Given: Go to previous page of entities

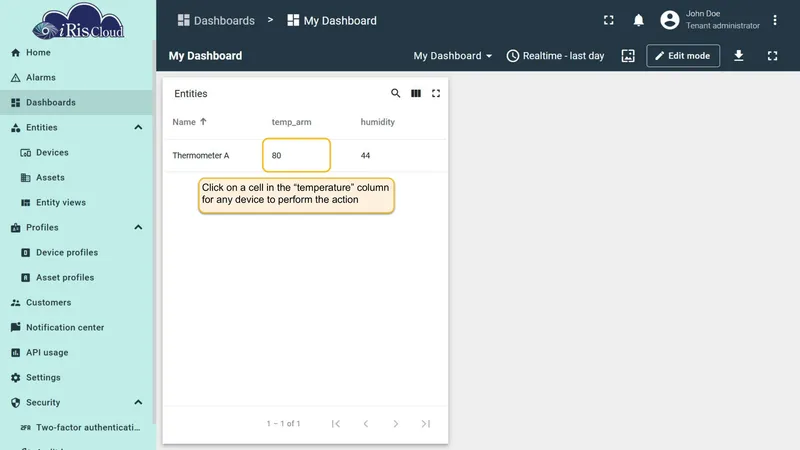Looking at the screenshot, I should (366, 423).
